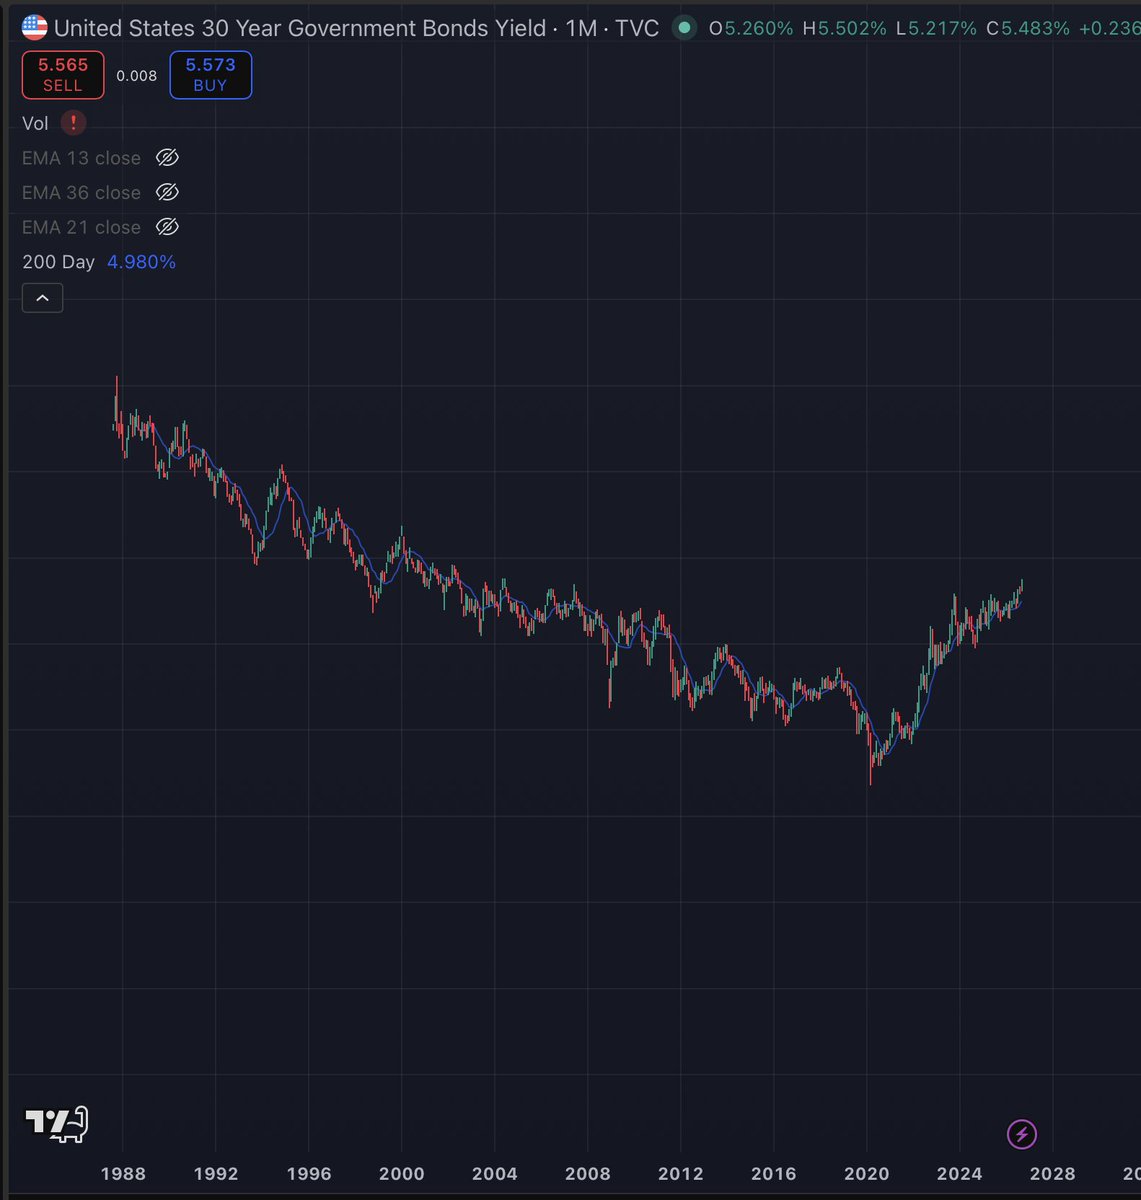The image size is (1141, 1200).
Task: Click the 2000 label on time axis
Action: pos(401,1174)
